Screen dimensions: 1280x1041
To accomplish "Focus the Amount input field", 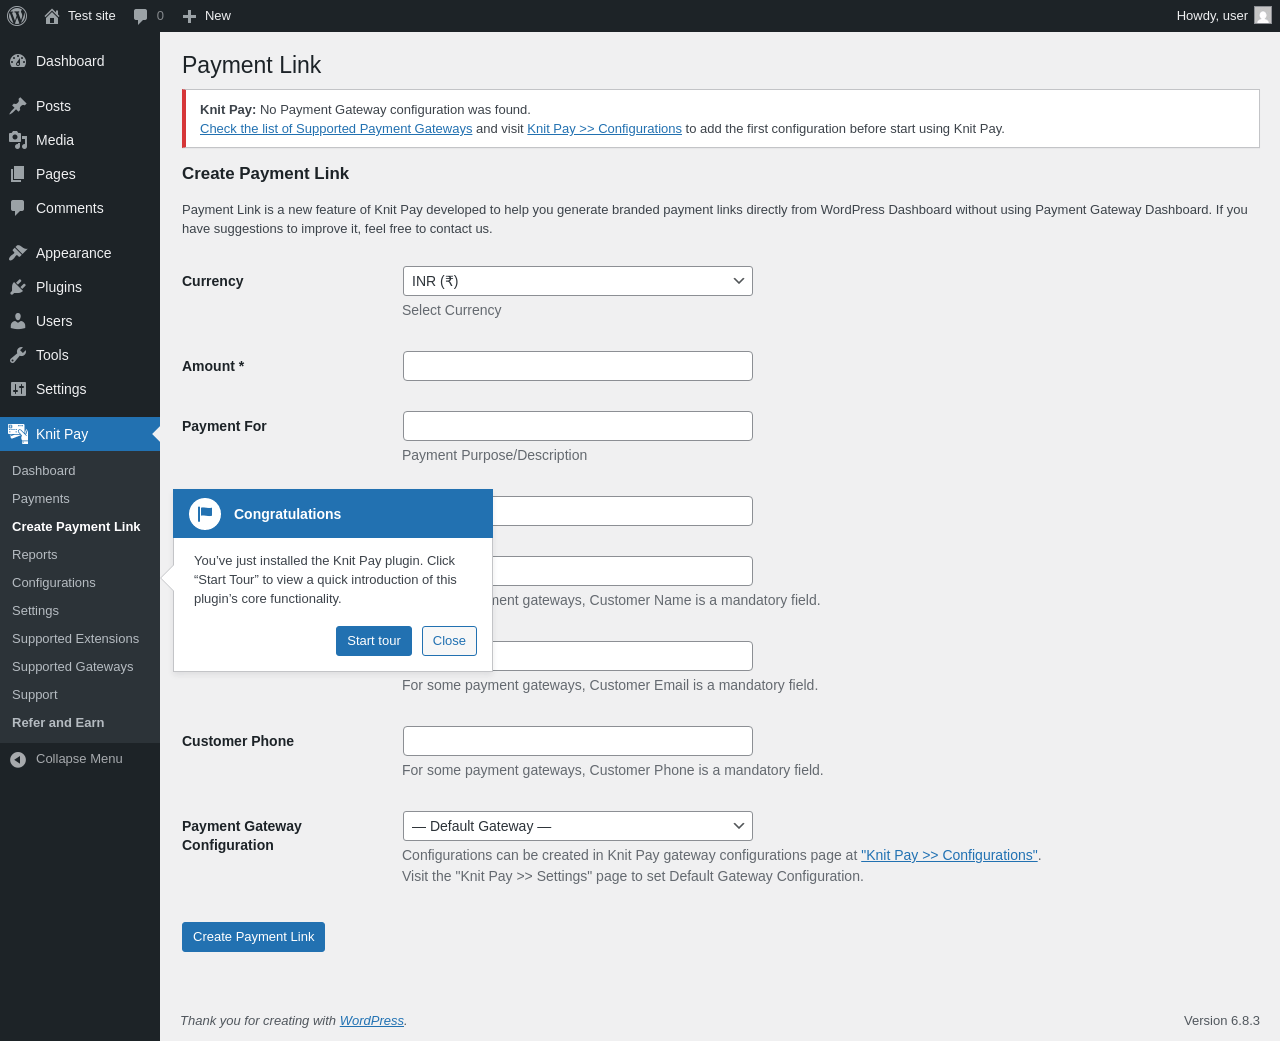I will pos(577,366).
